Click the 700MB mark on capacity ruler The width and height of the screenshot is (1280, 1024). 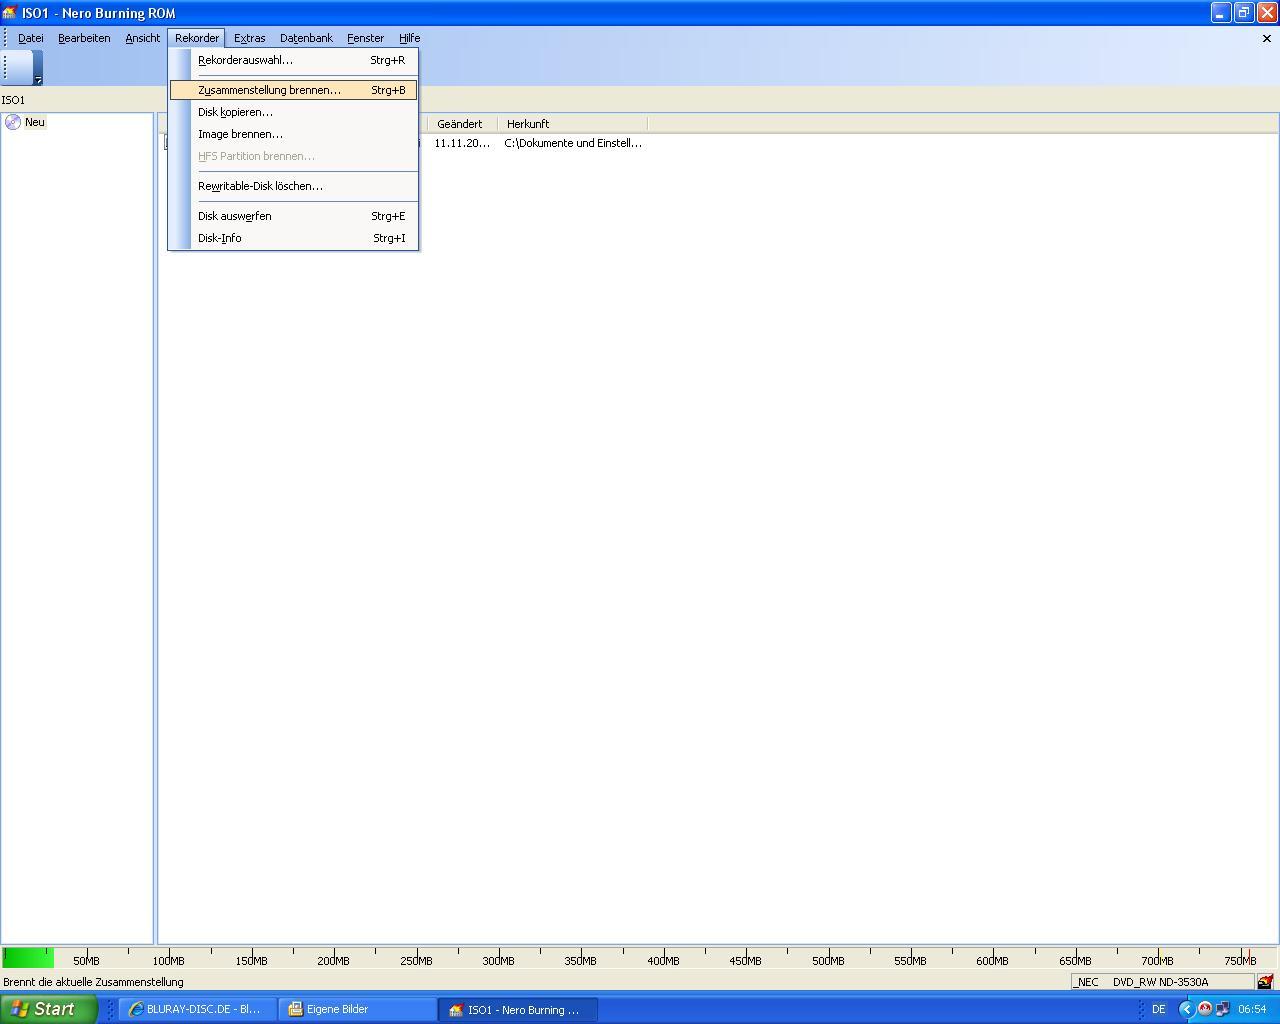1157,961
